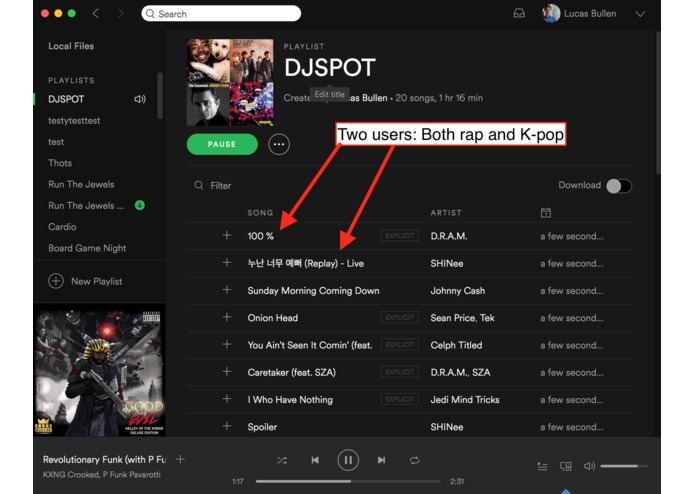The width and height of the screenshot is (695, 494).
Task: Sort by ARTIST column header
Action: (x=446, y=213)
